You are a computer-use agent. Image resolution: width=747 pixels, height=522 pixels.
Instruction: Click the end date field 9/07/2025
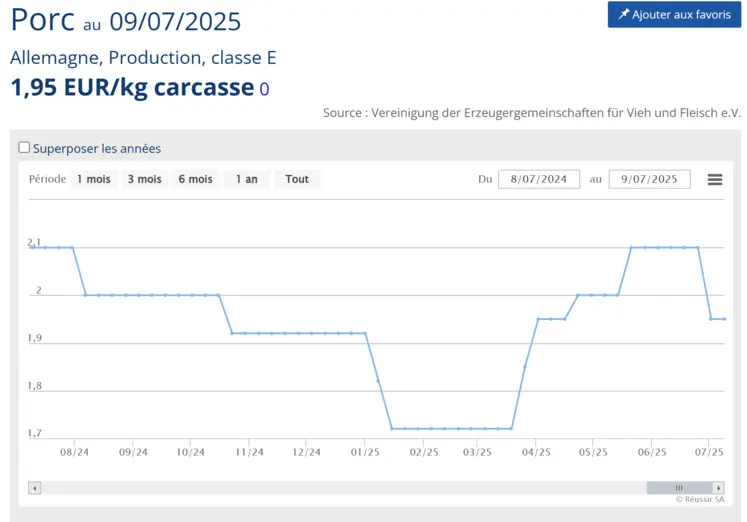649,179
